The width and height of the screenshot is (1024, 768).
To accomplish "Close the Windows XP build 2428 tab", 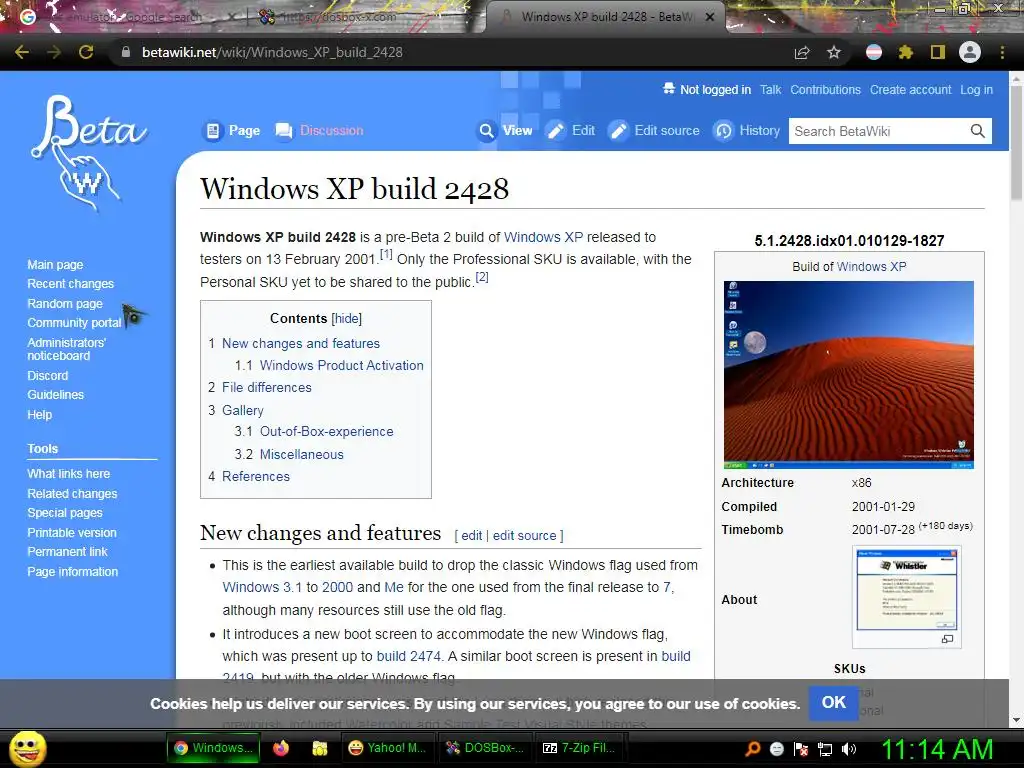I will pyautogui.click(x=710, y=17).
